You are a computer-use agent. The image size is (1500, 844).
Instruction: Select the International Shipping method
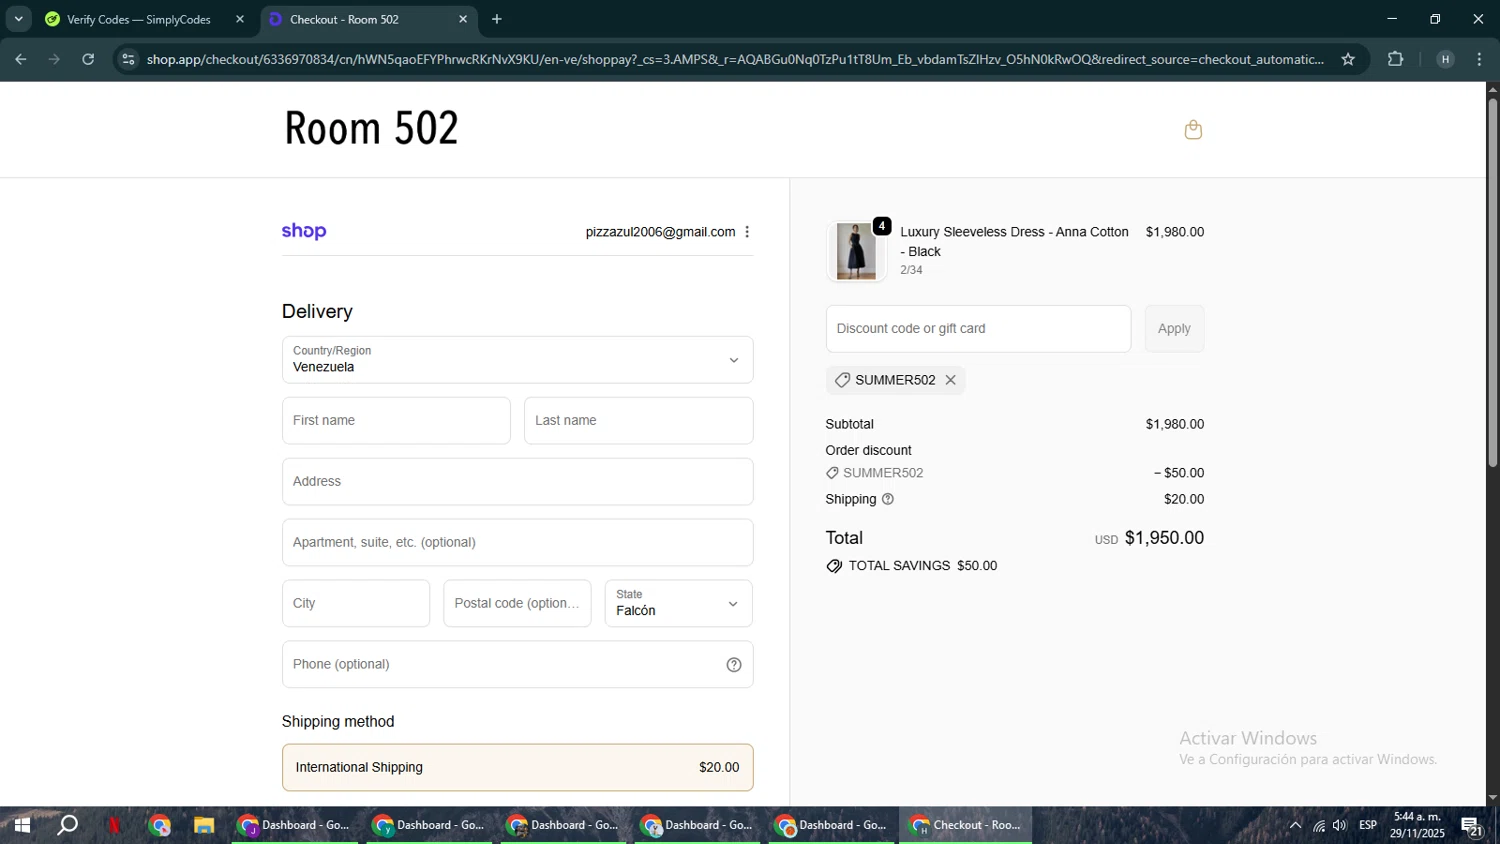[x=517, y=768]
